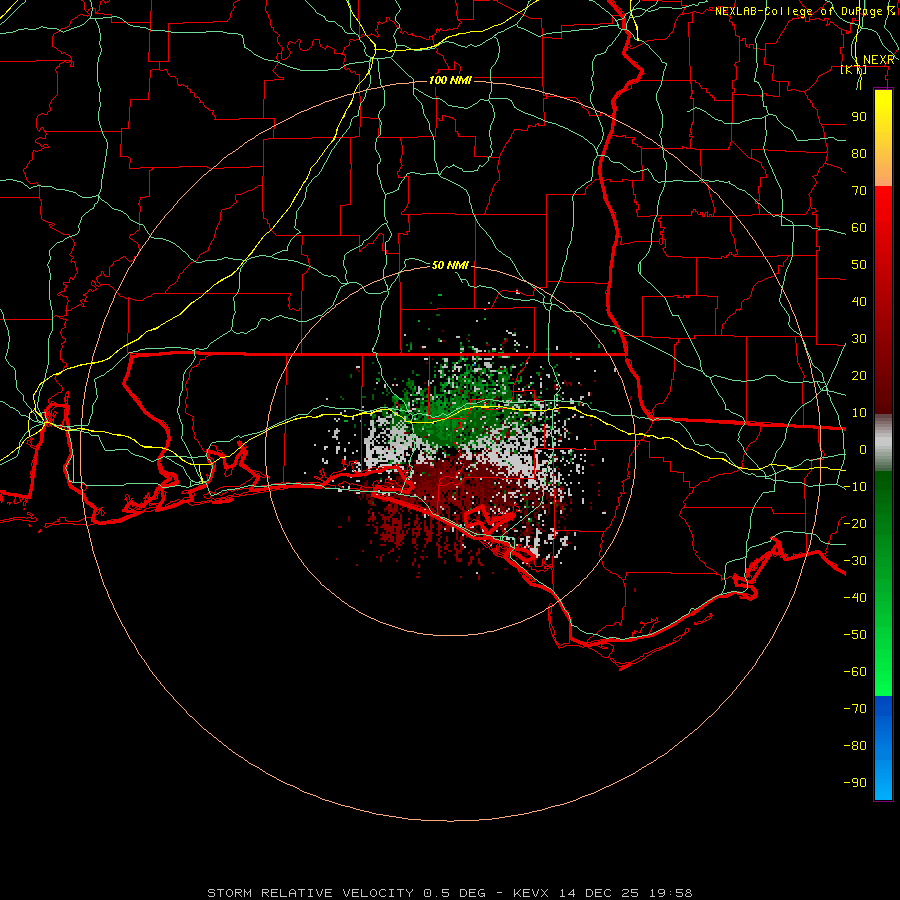900x900 pixels.
Task: Click the "100 NMI" range ring label
Action: tap(450, 80)
